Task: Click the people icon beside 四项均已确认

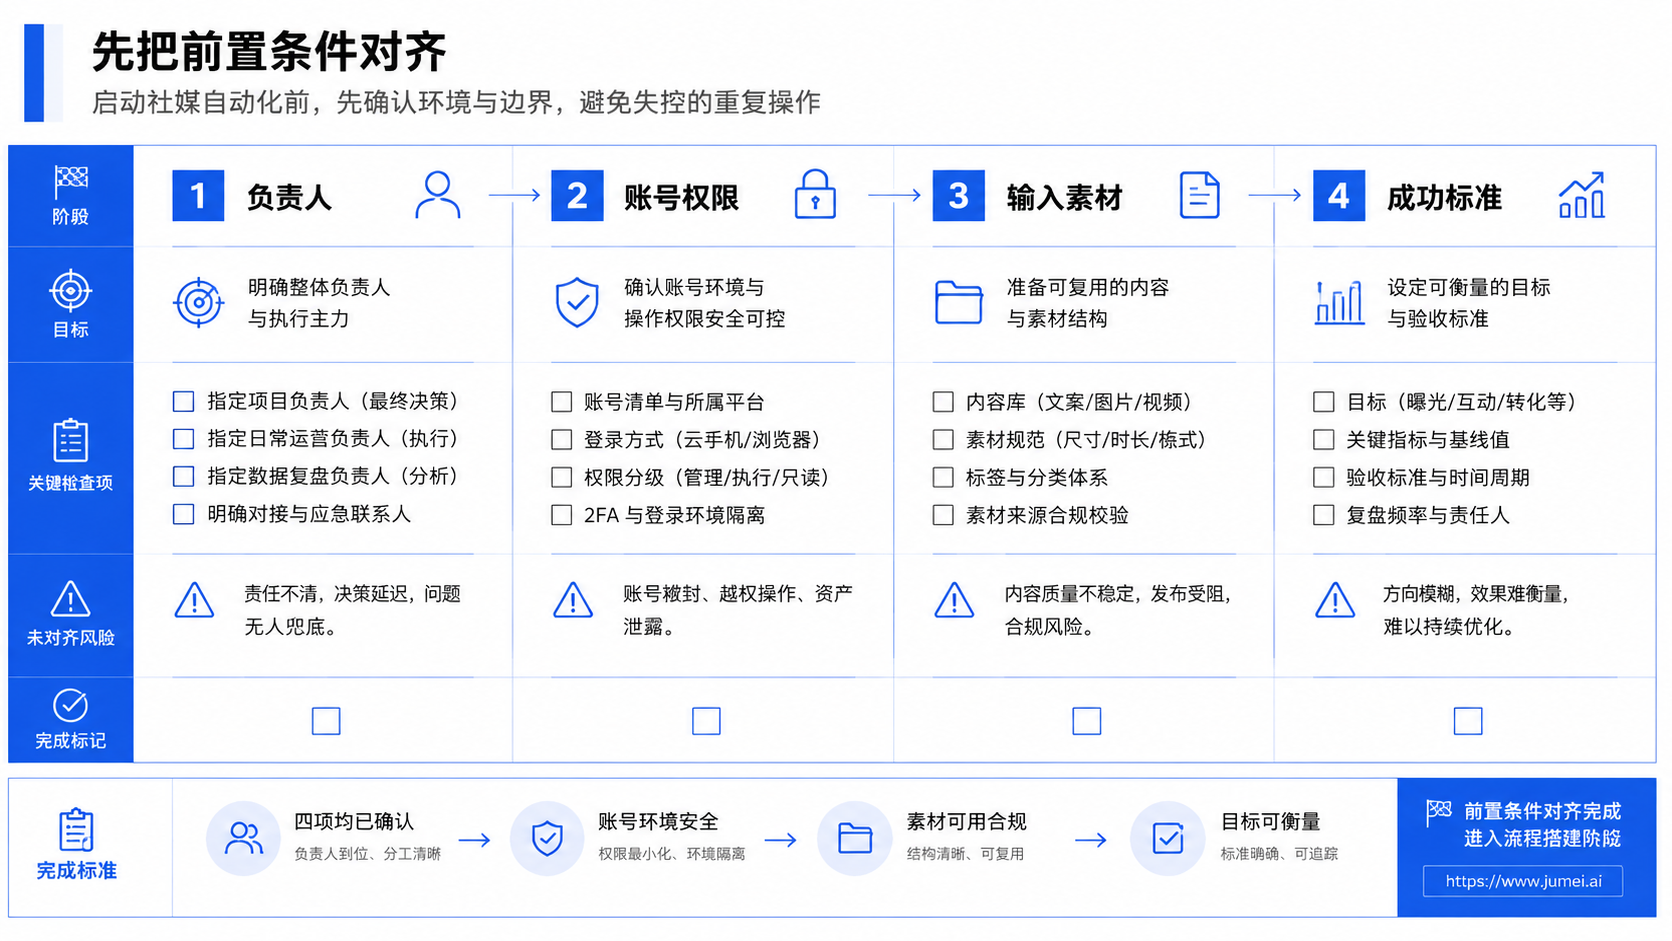Action: (243, 838)
